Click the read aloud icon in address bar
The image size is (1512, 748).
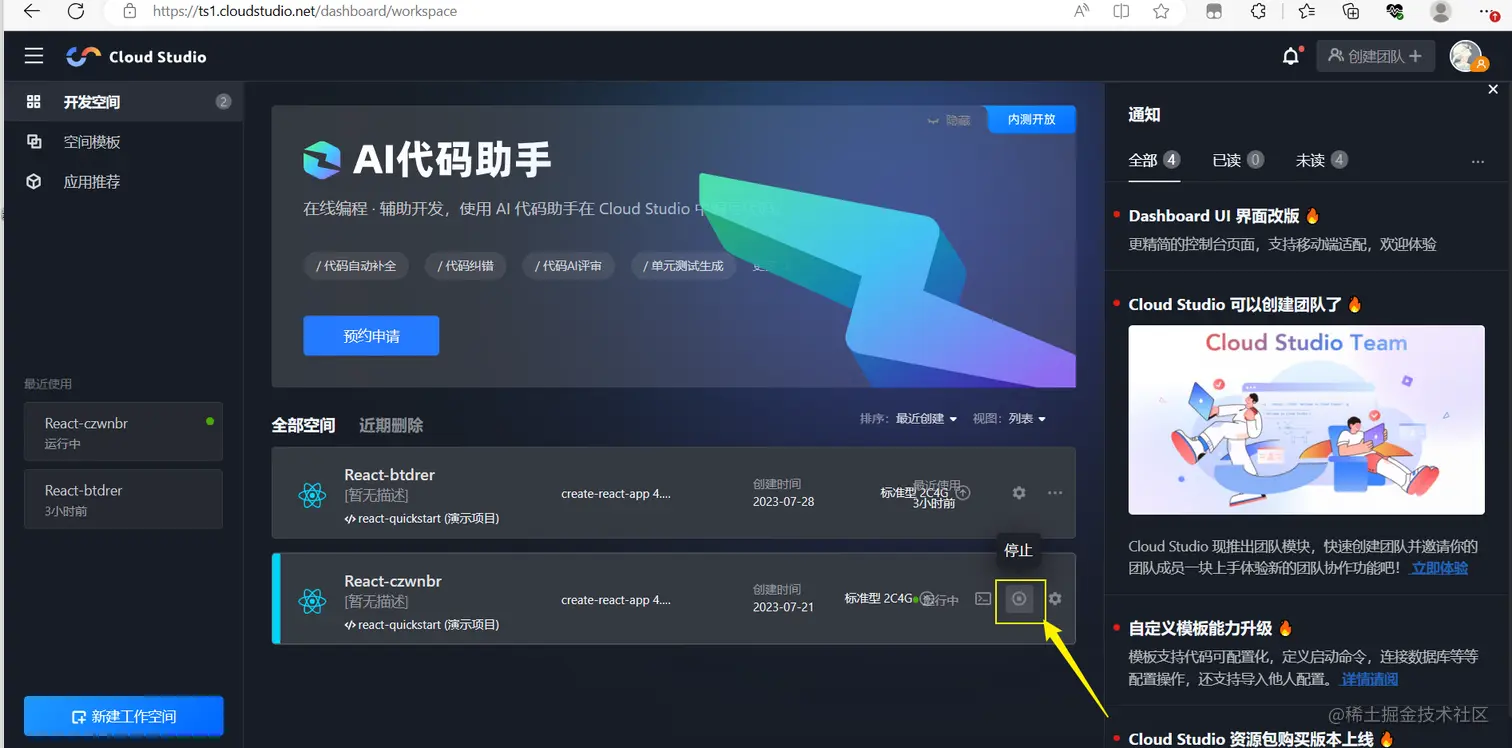coord(1082,11)
